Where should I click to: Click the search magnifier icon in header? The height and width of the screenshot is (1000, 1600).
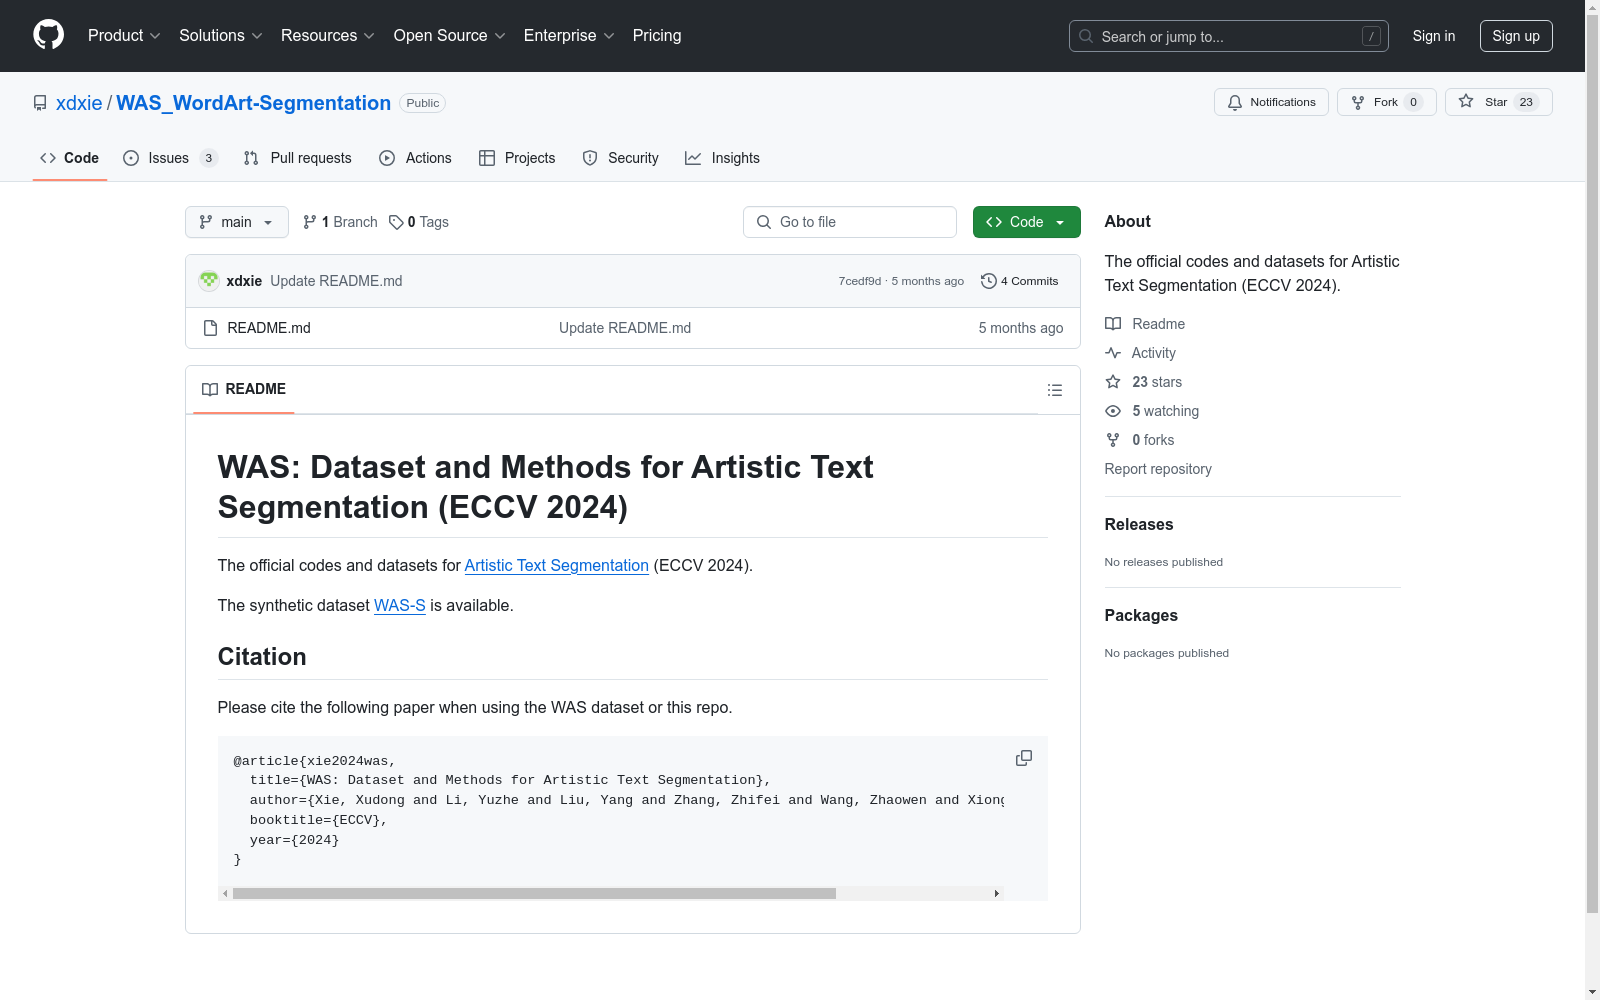(1086, 36)
